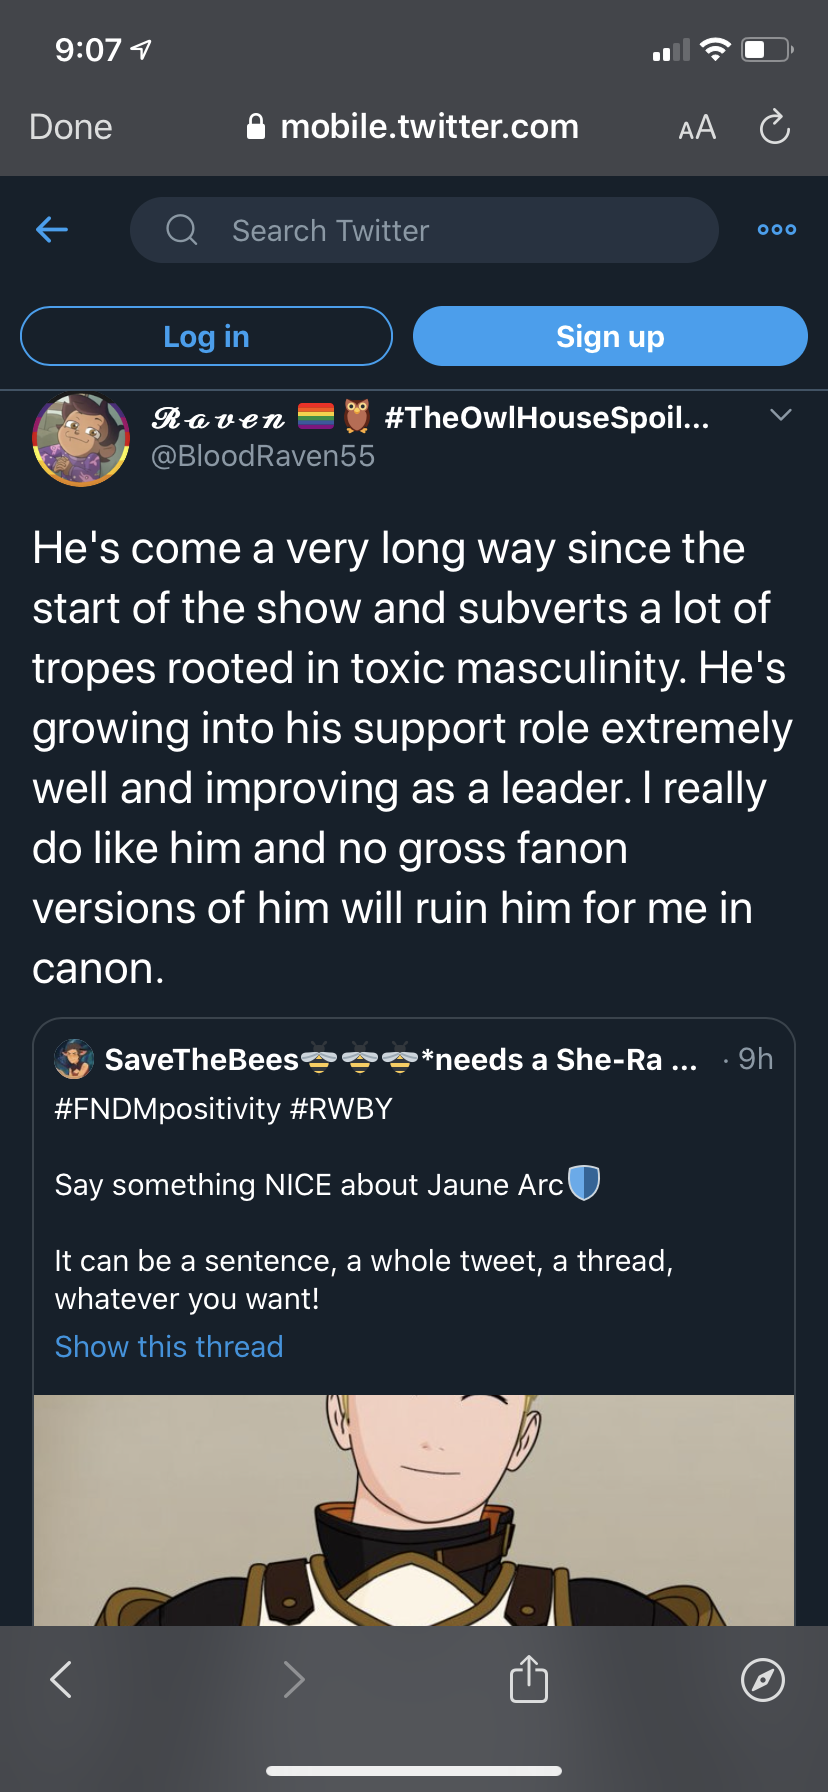Screen dimensions: 828x1792
Task: Open the #RWBY hashtag link
Action: (x=341, y=1109)
